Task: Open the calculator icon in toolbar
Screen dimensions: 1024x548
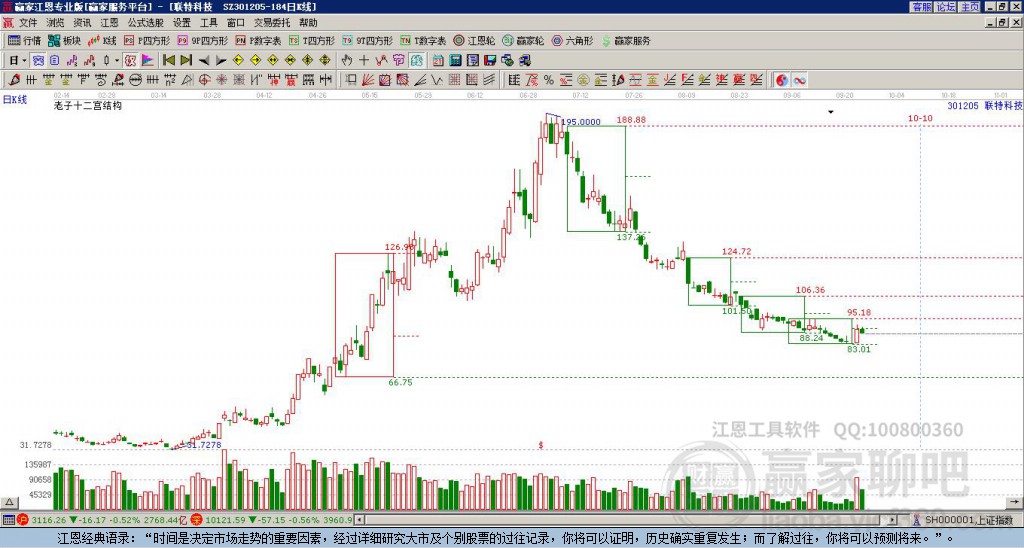Action: pyautogui.click(x=455, y=61)
